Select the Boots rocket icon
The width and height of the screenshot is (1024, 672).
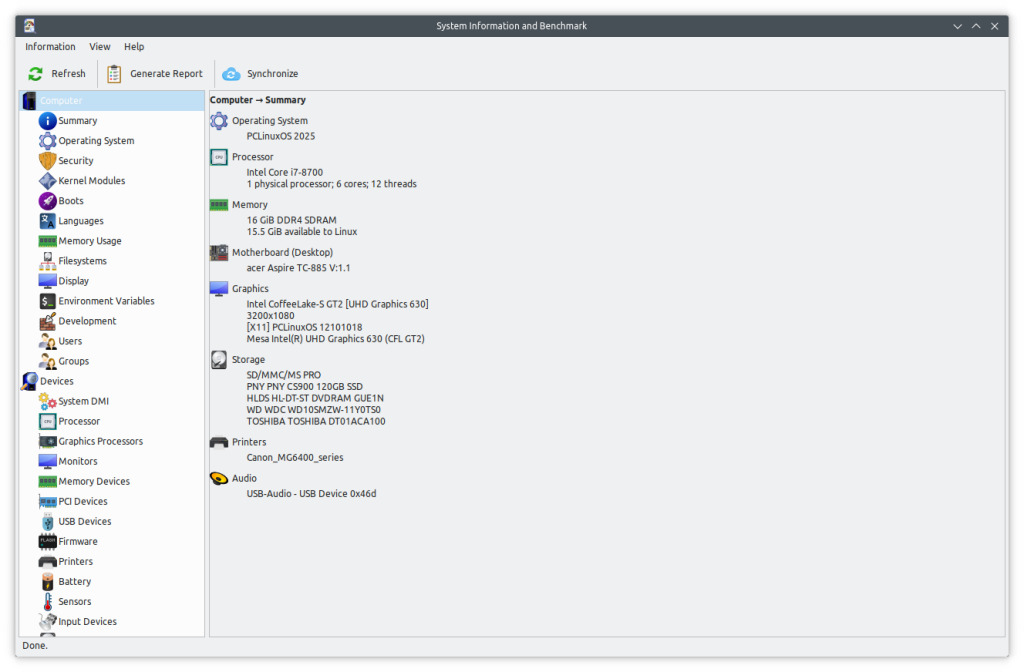(47, 201)
